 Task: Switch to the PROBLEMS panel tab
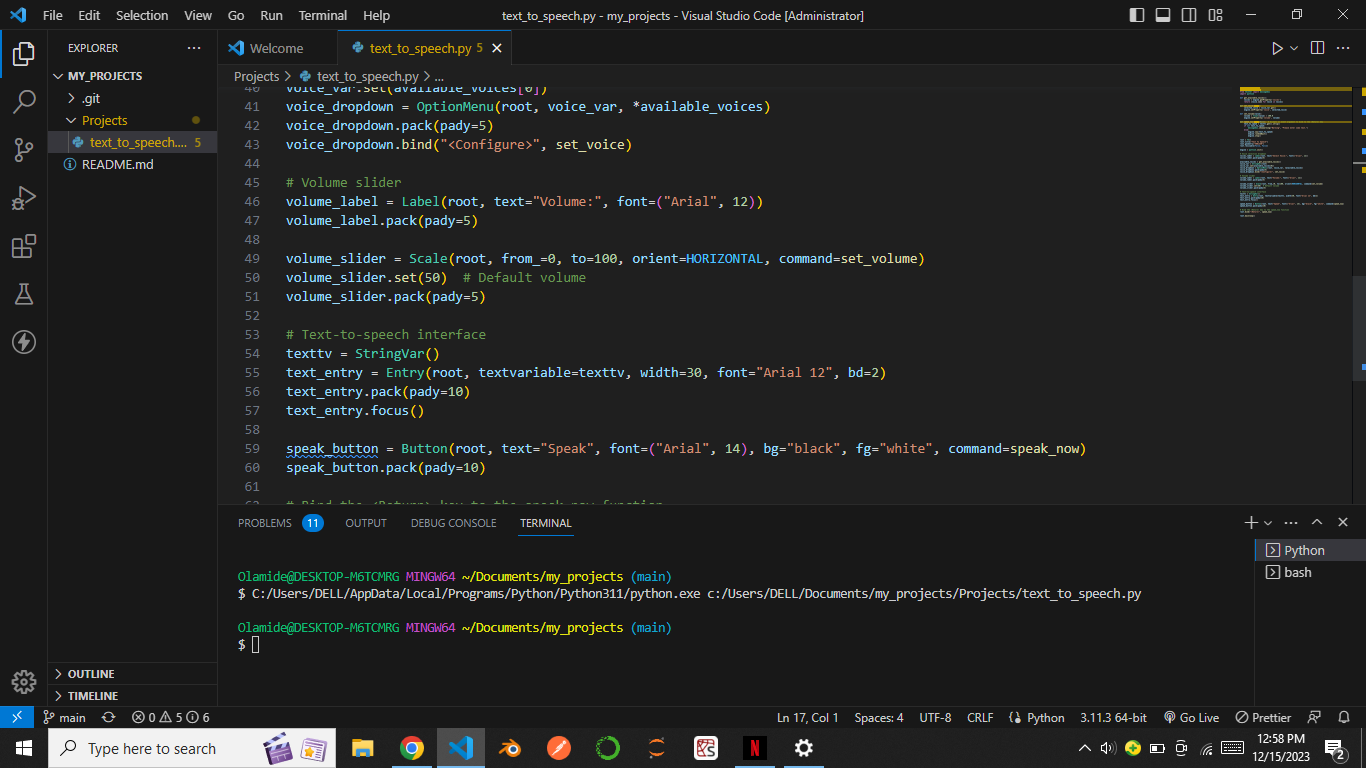(265, 523)
